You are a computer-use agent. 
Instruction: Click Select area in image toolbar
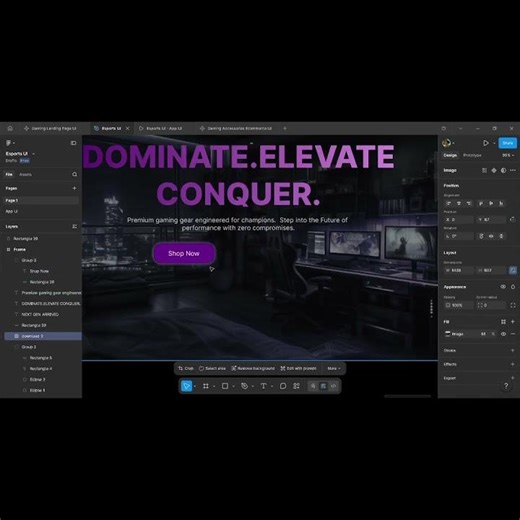coord(212,368)
